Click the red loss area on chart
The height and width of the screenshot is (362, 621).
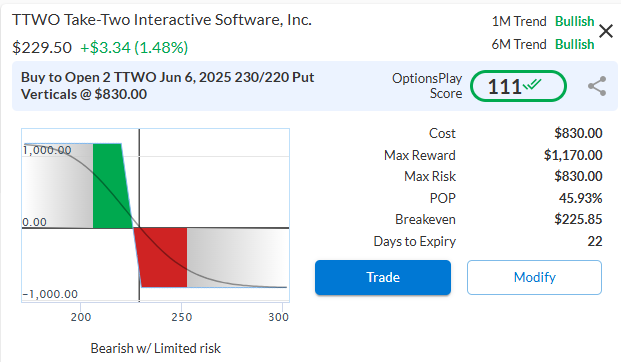[162, 257]
